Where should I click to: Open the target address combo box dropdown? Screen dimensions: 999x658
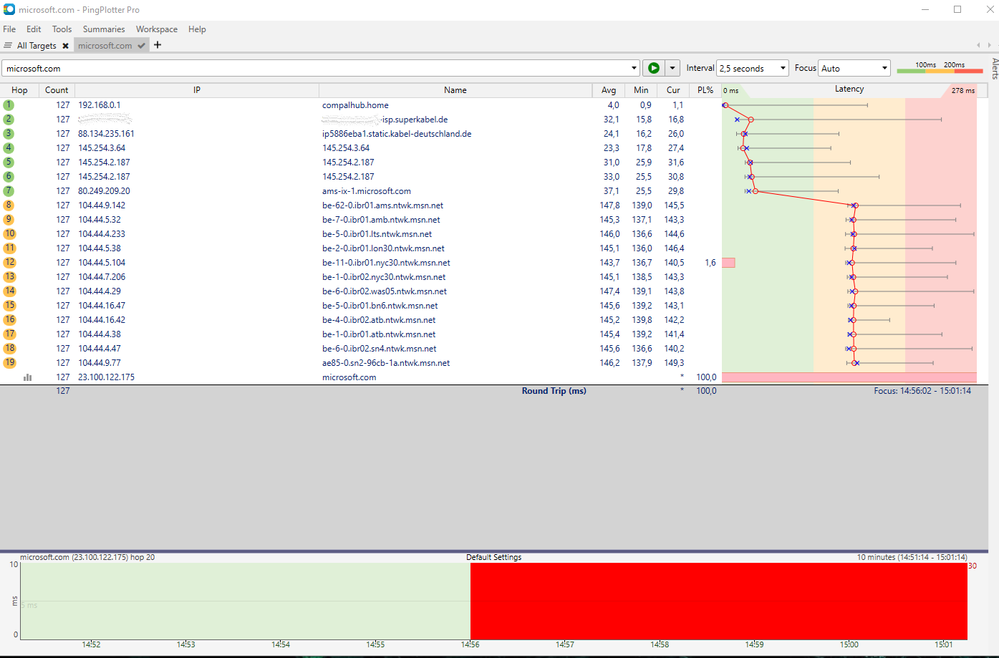click(x=633, y=68)
